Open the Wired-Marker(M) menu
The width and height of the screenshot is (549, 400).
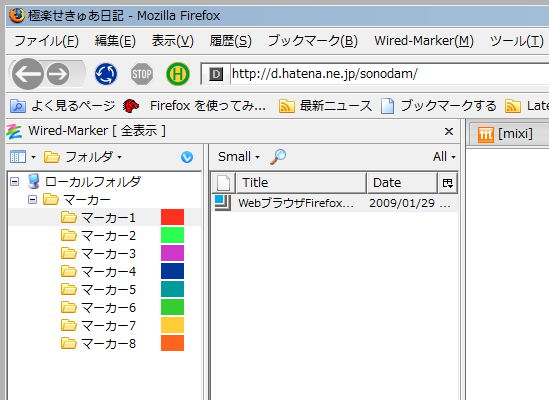(424, 41)
